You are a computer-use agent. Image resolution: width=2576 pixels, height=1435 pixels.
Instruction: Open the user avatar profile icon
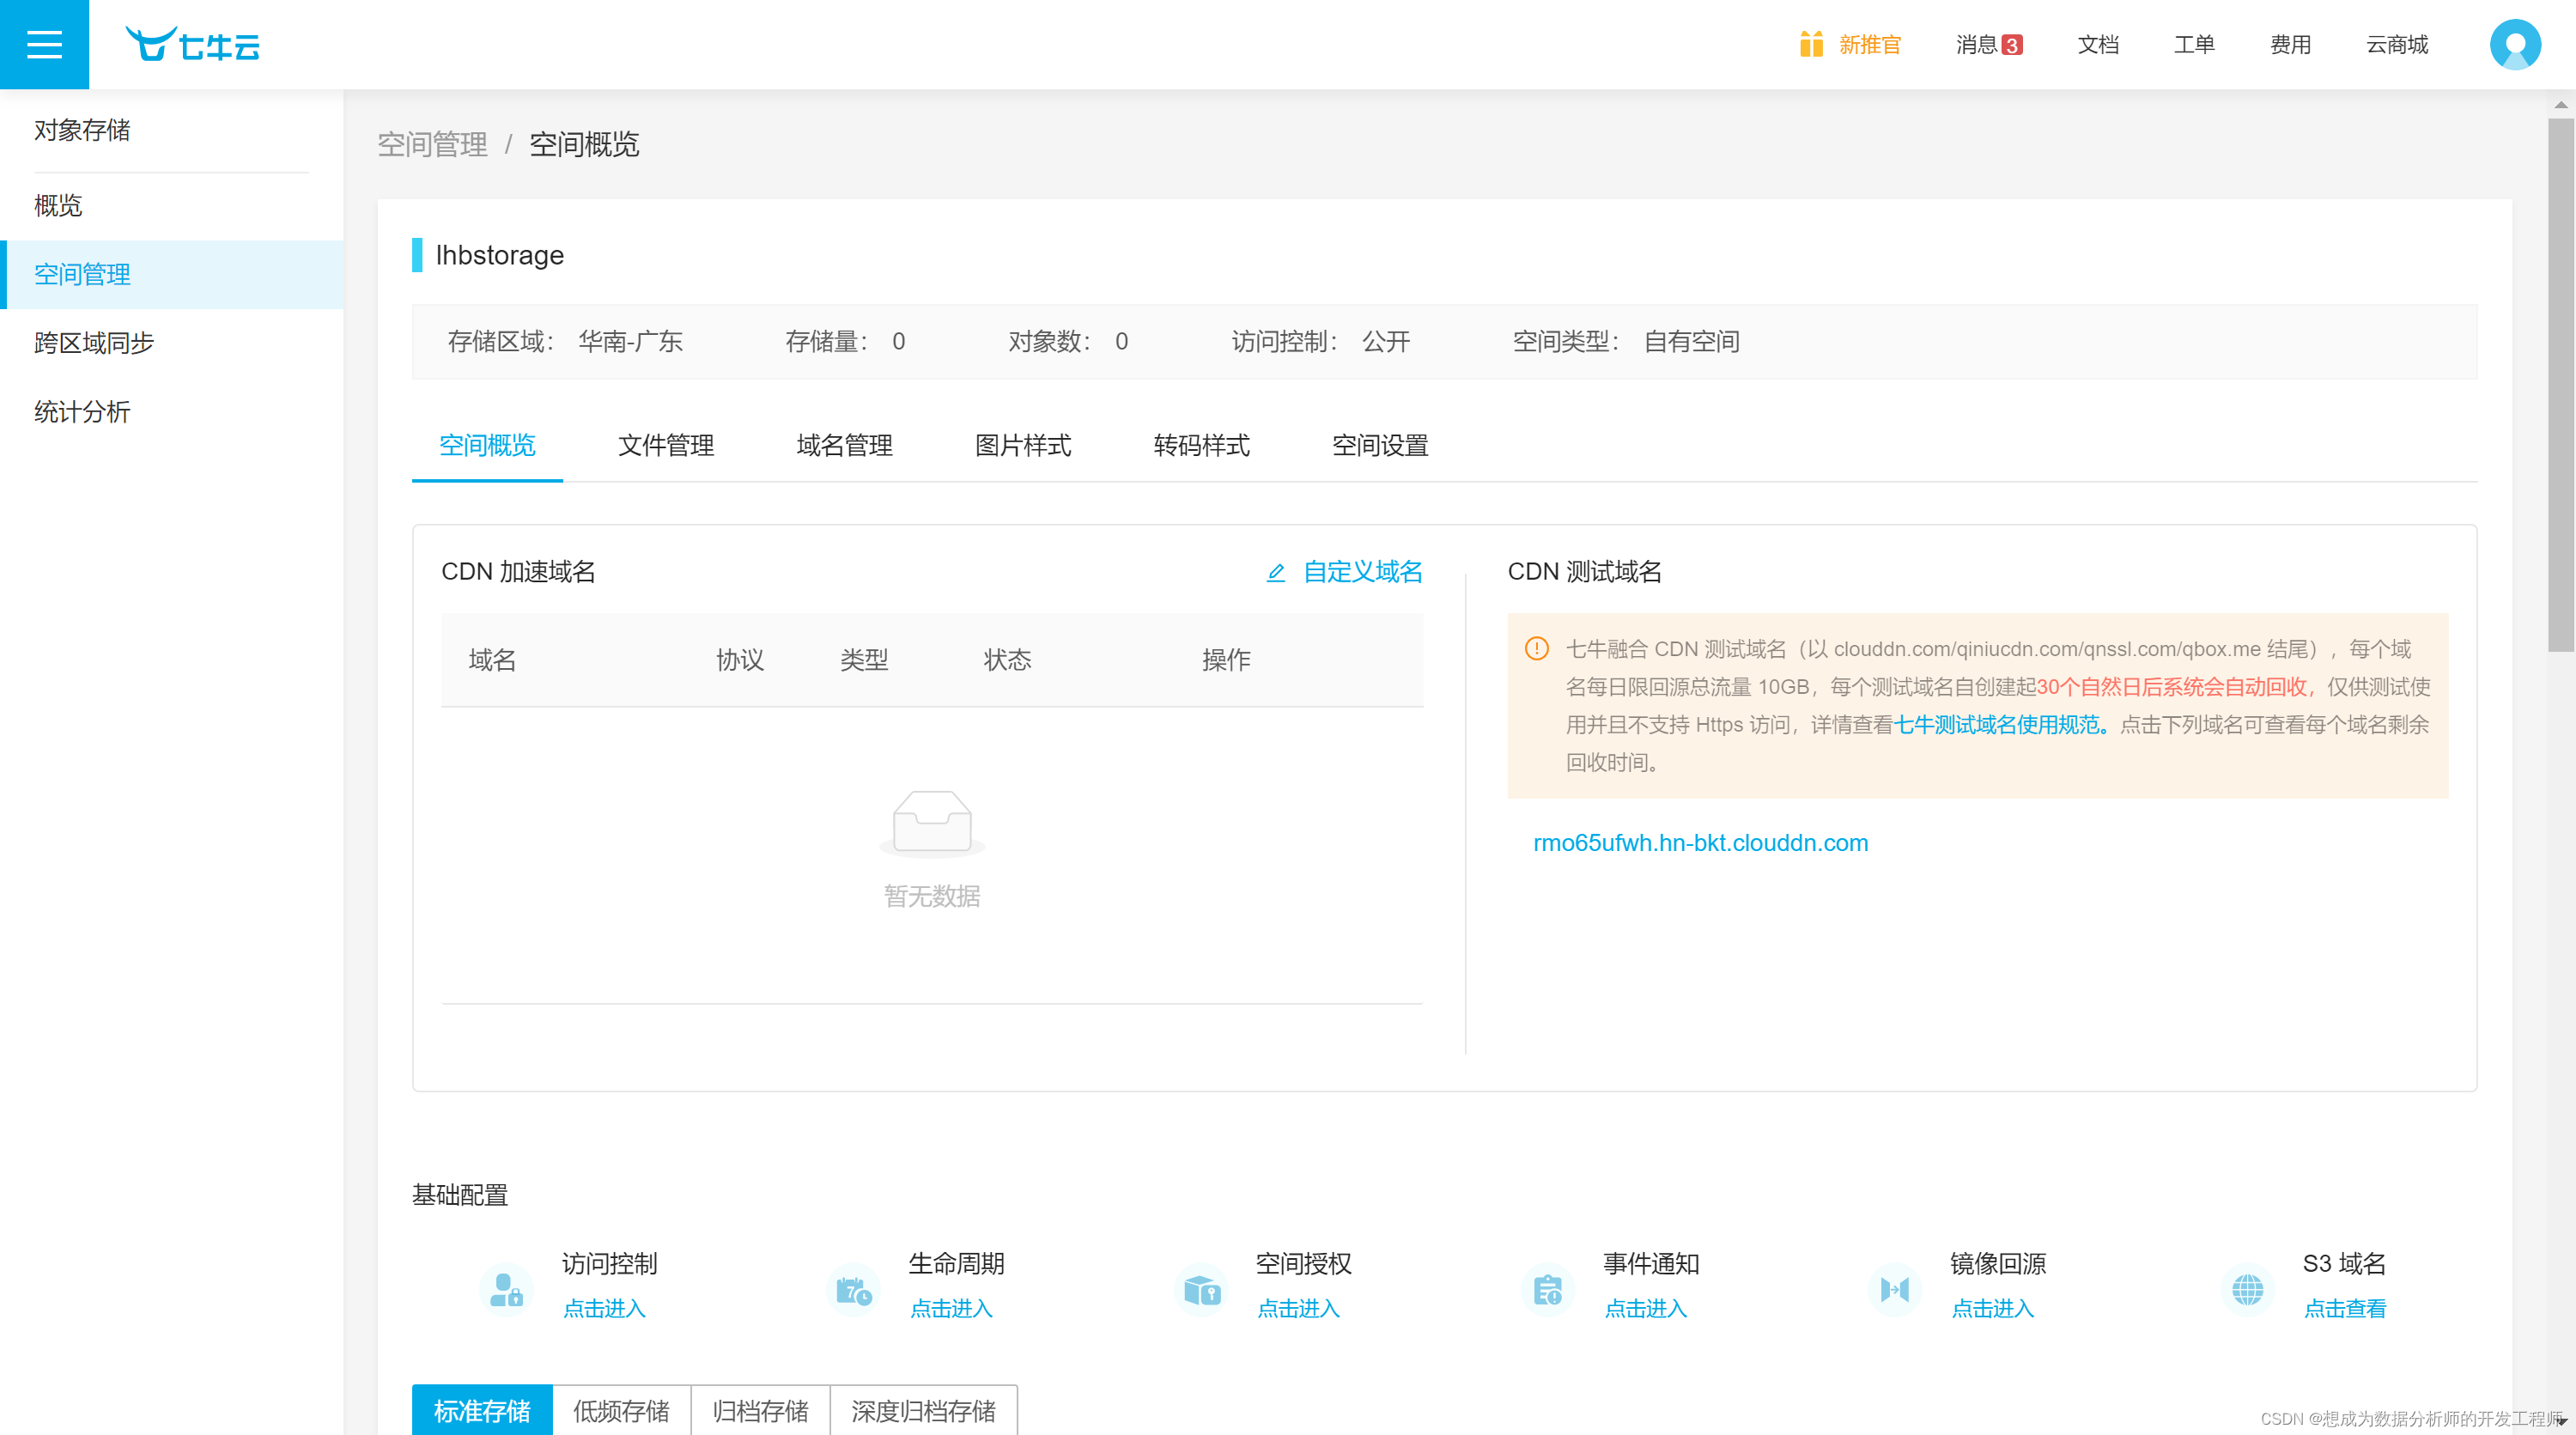2515,44
